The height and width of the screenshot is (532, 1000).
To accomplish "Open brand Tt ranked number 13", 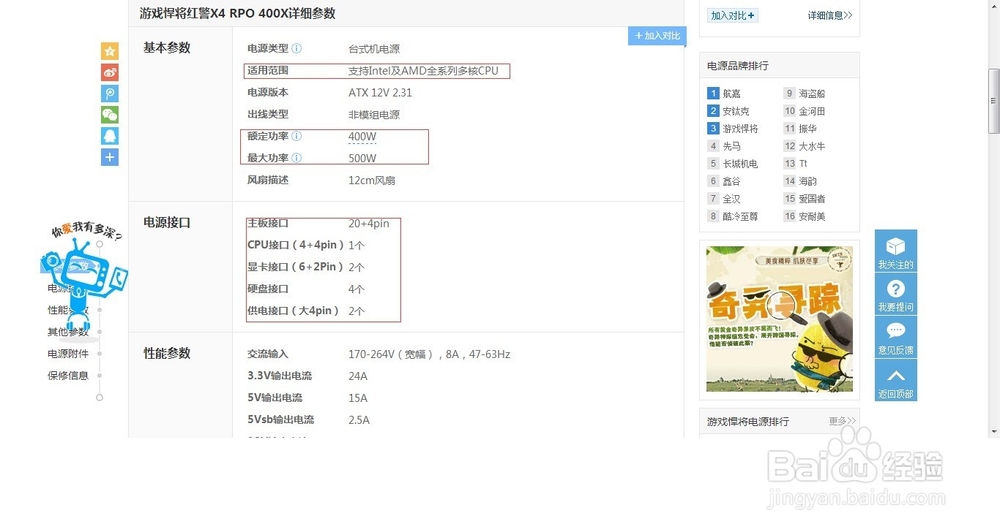I will pos(803,163).
